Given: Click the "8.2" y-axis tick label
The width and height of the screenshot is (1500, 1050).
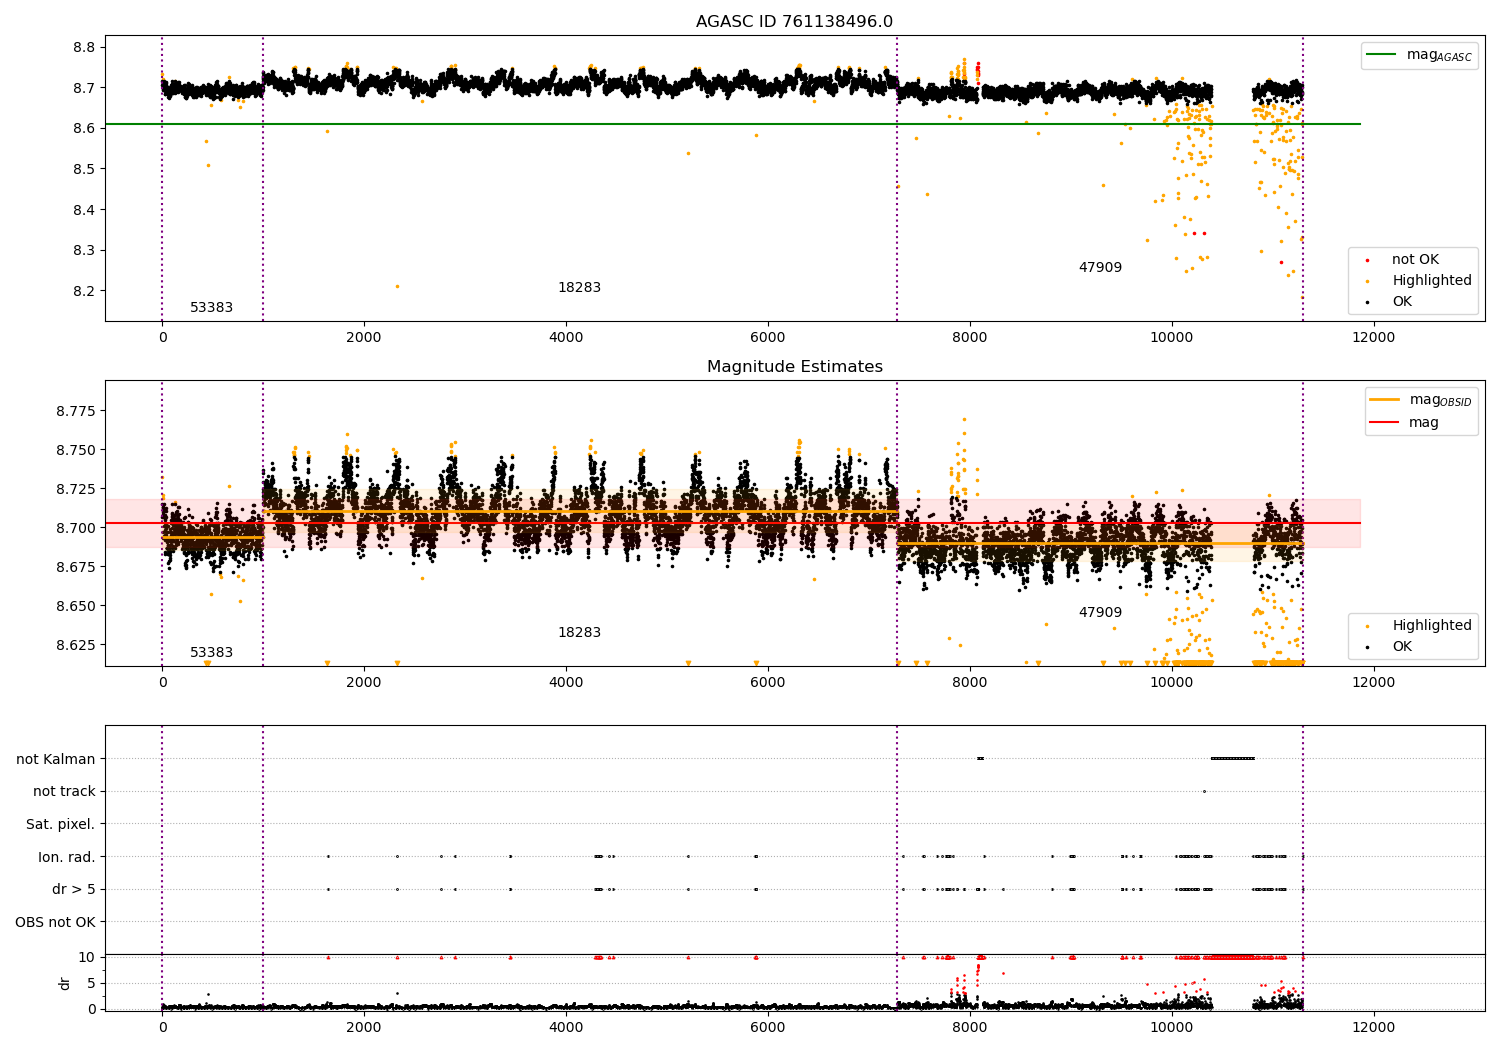Looking at the screenshot, I should 85,292.
